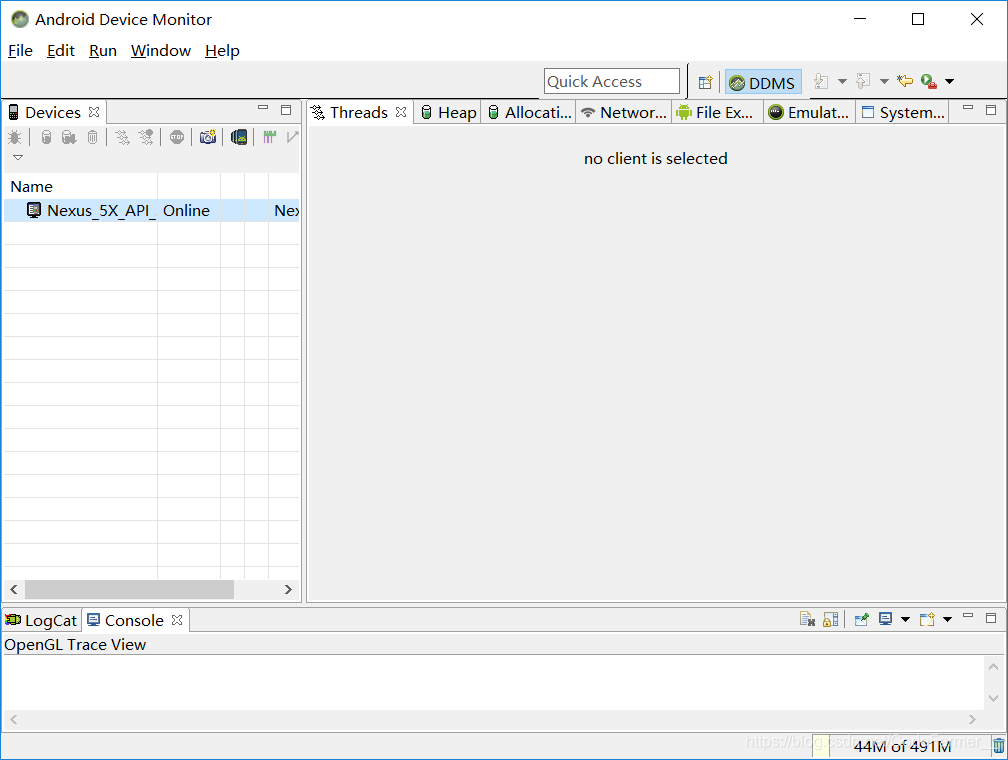Screen dimensions: 1008x760
Task: Switch to the Heap tab
Action: click(x=449, y=113)
